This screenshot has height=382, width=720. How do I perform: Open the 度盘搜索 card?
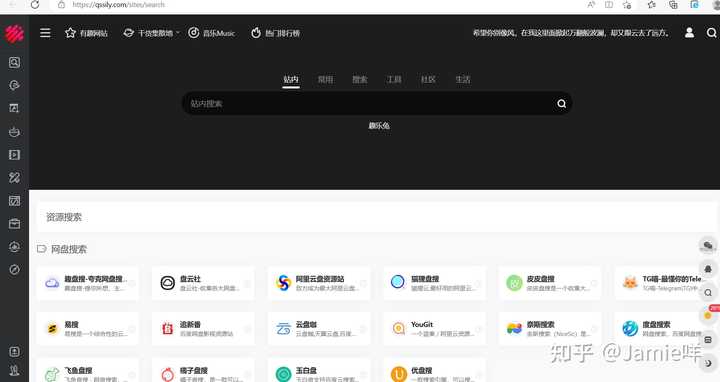coord(660,329)
